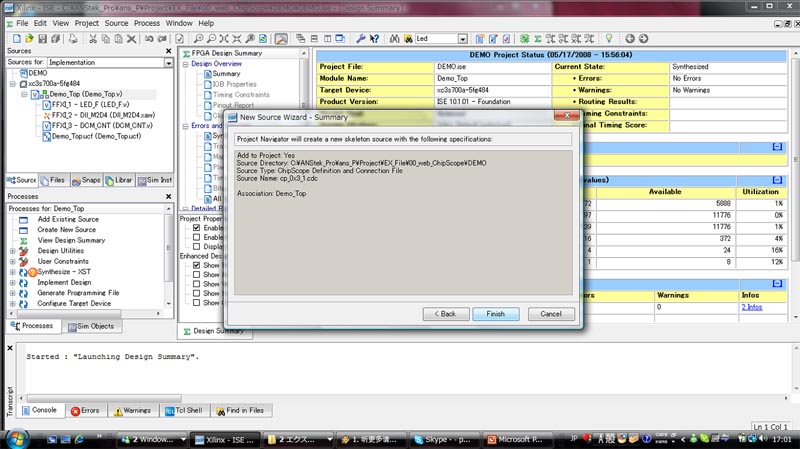
Task: Click the toolbar Sigma design summary icon
Action: point(537,39)
